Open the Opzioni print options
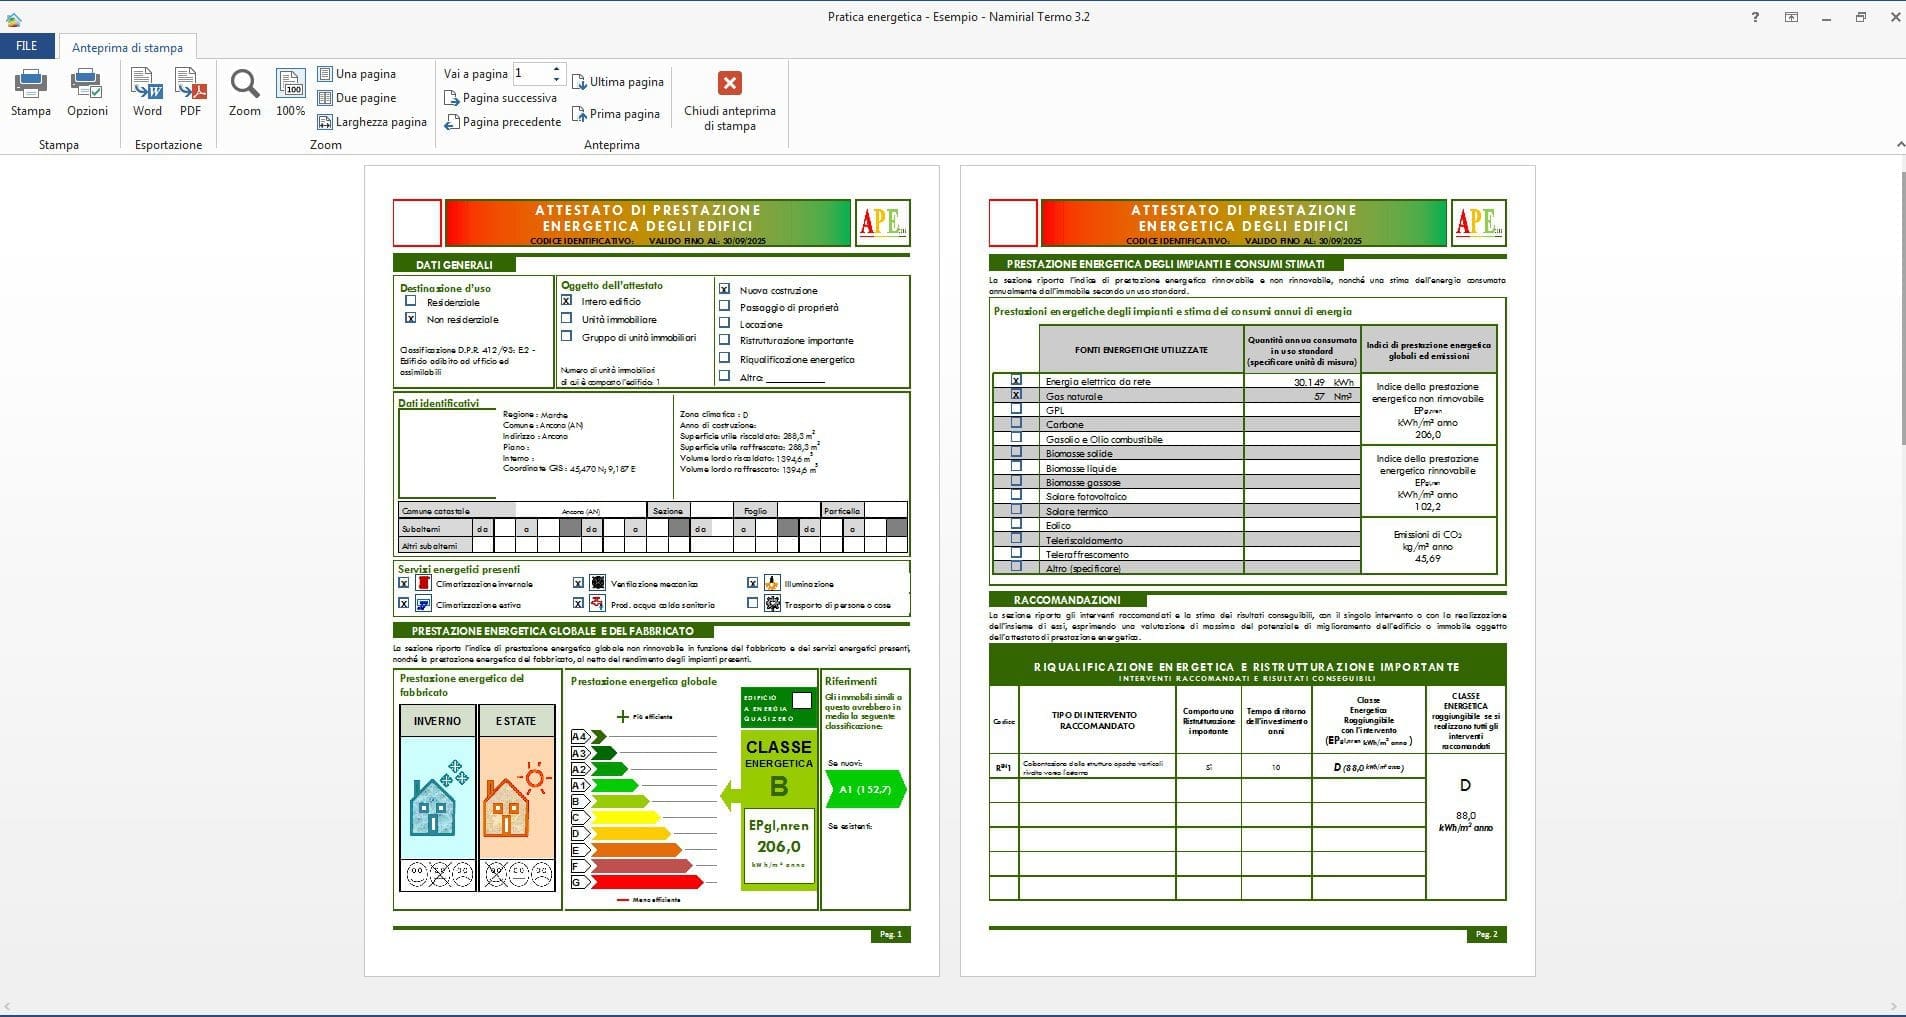Screen dimensions: 1906x1017 (x=87, y=93)
